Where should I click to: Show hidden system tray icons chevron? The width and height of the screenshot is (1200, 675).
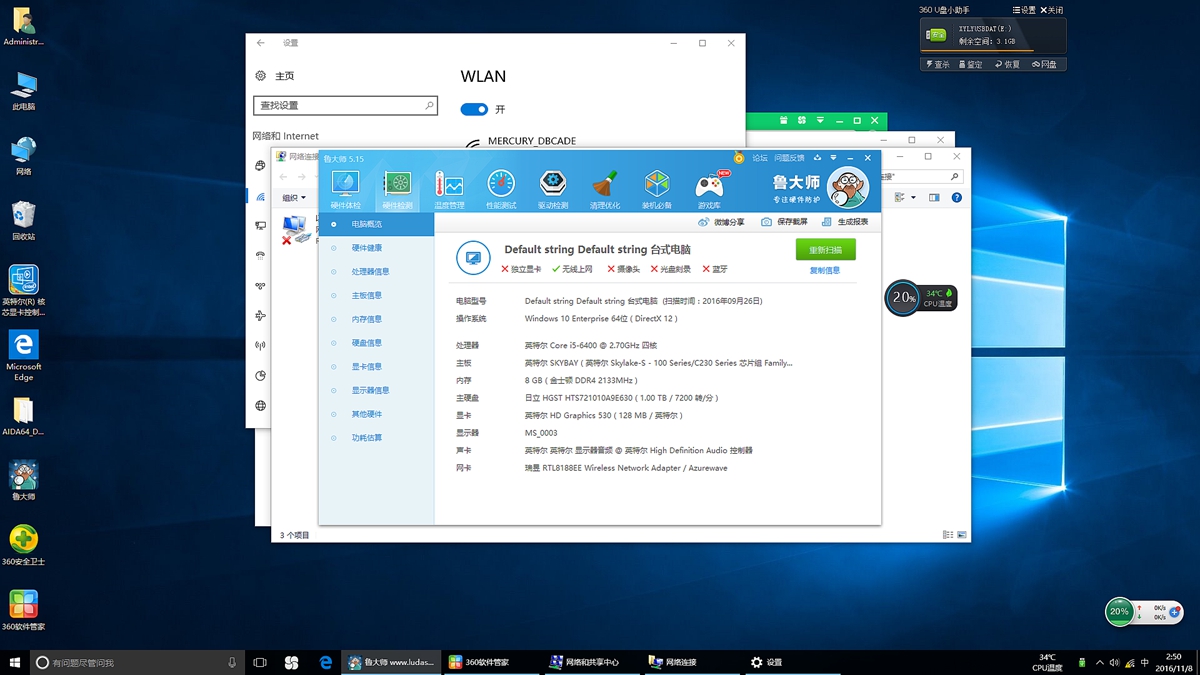pos(1100,662)
